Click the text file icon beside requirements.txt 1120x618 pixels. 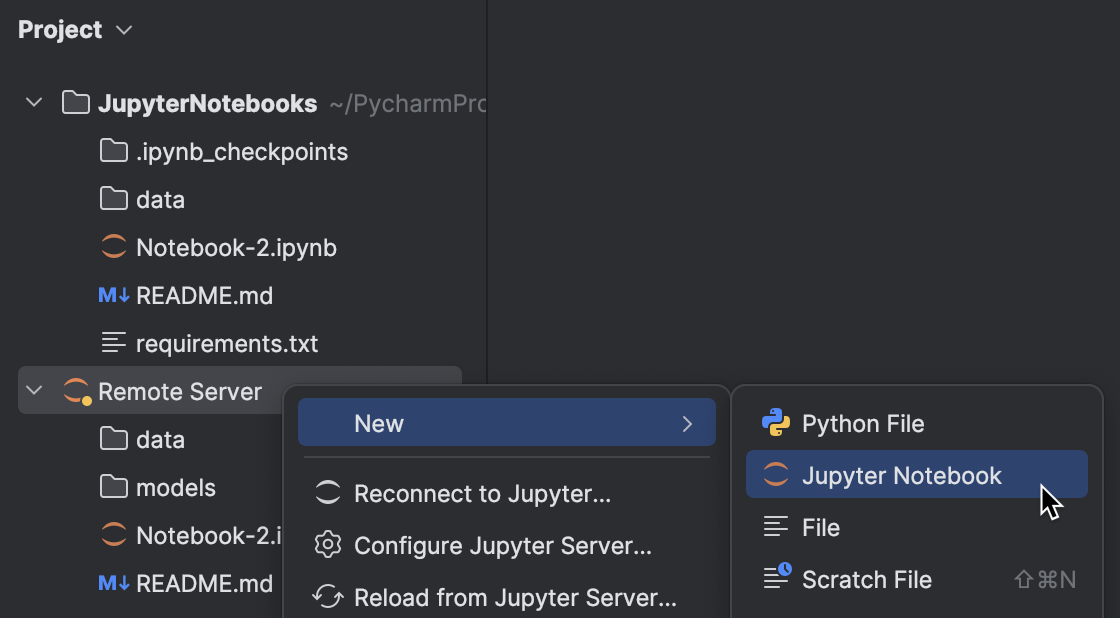point(112,343)
